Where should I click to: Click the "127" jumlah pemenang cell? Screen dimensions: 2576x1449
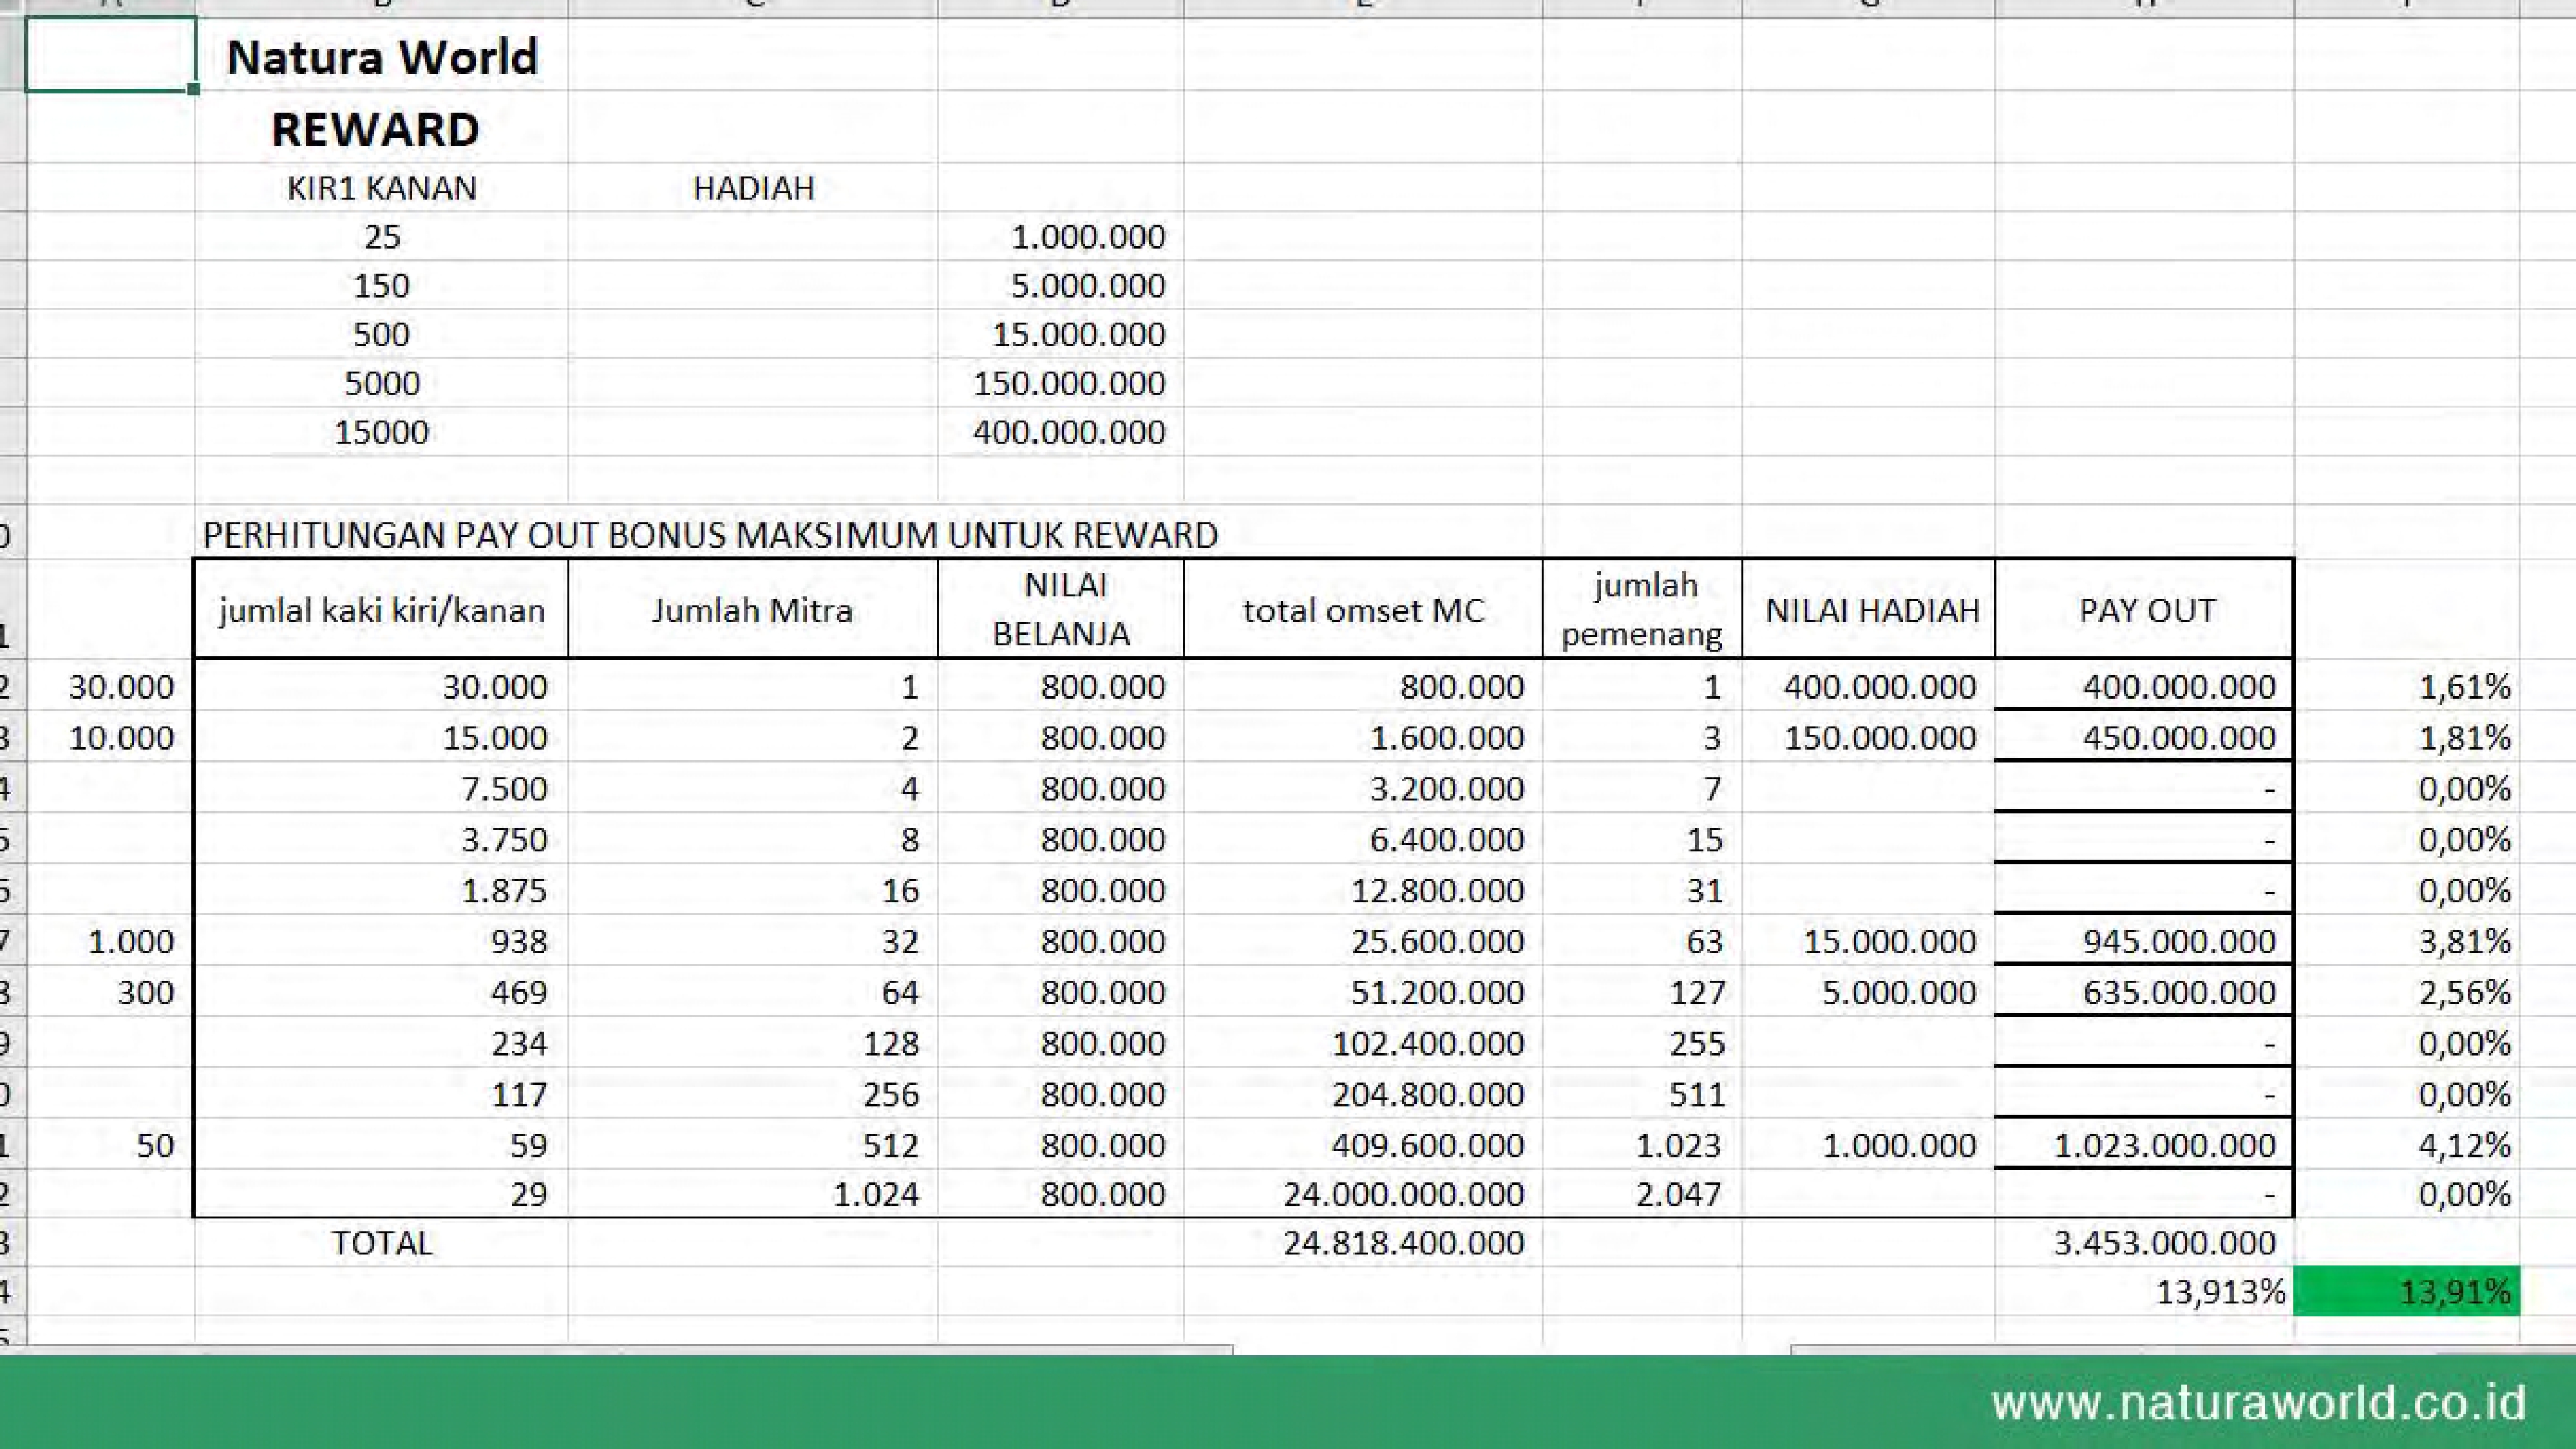(1642, 993)
